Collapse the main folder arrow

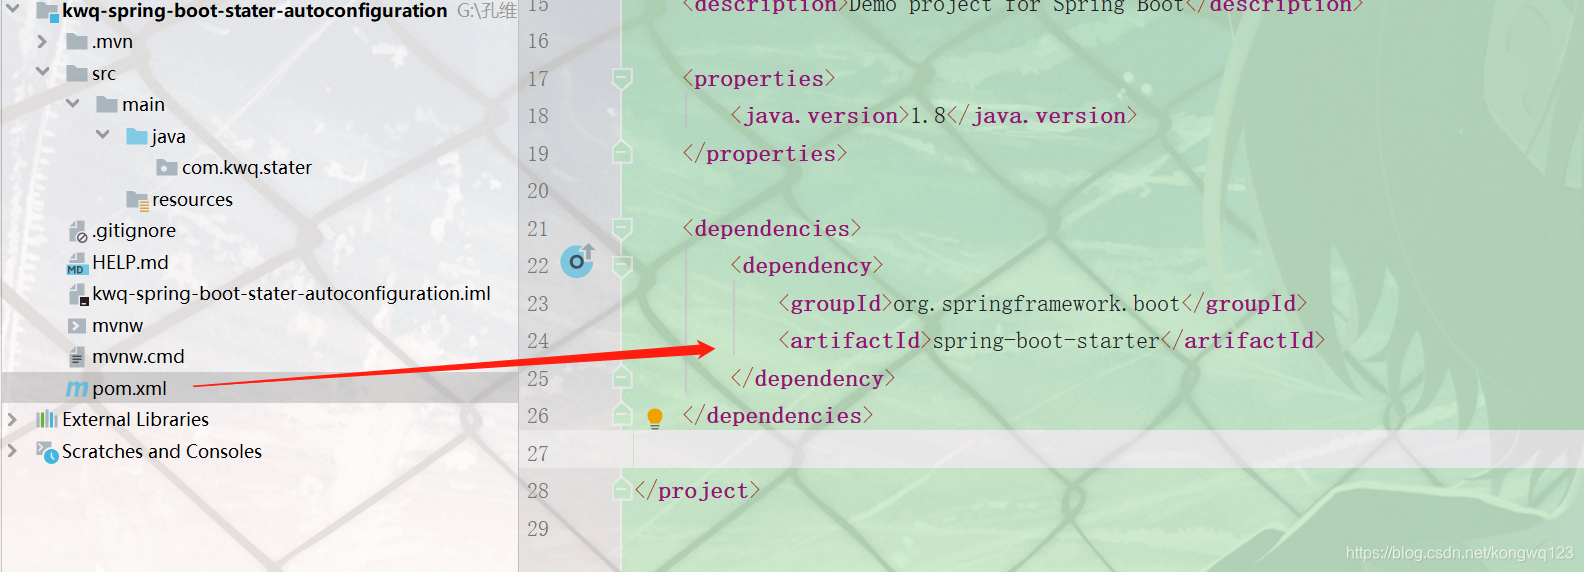tap(73, 103)
